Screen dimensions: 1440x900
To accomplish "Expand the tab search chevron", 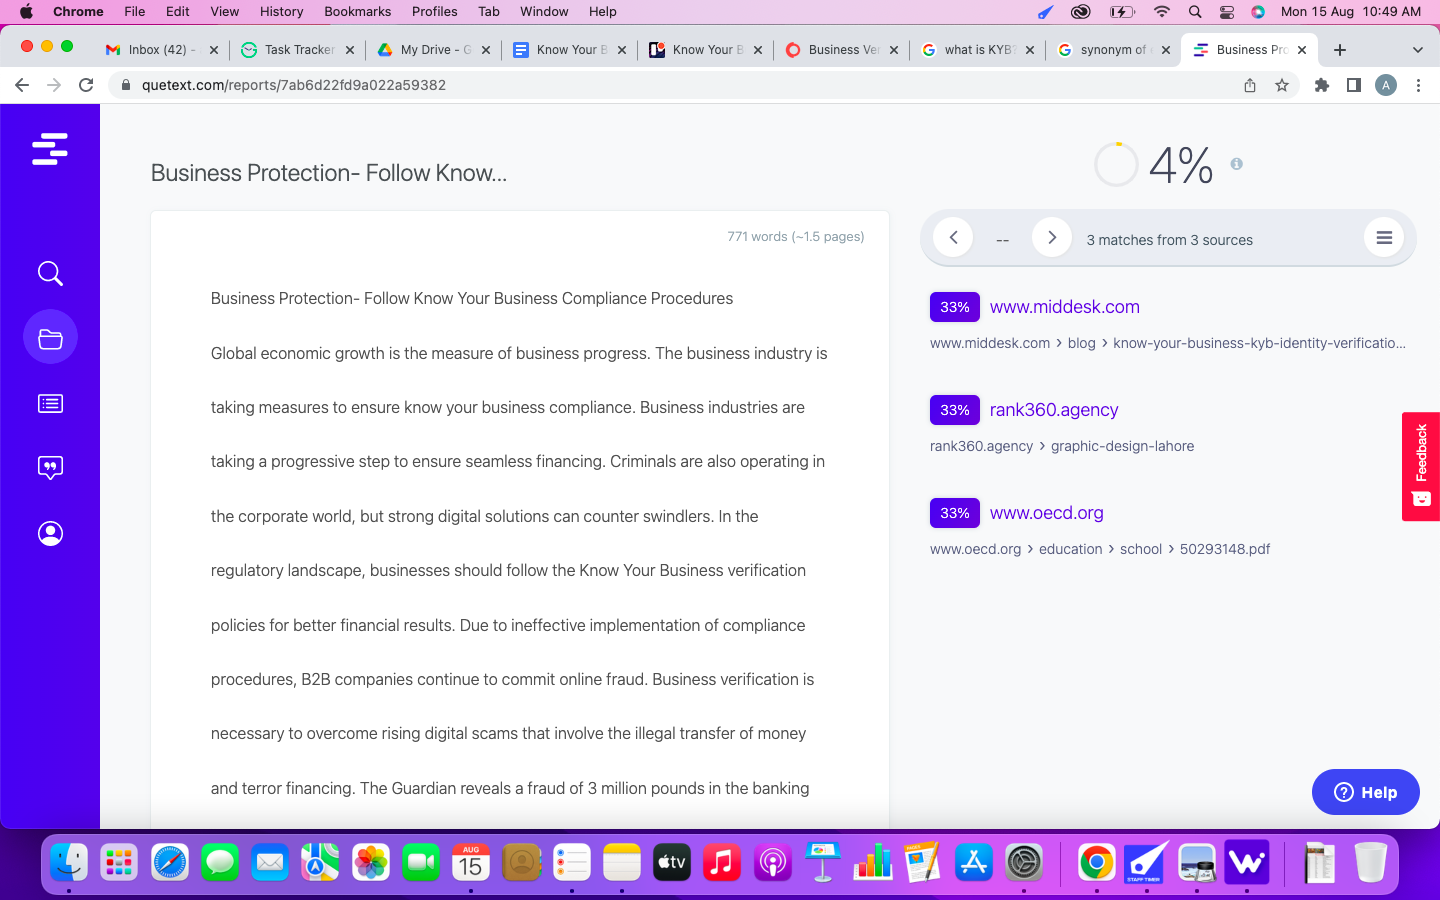I will coord(1417,50).
